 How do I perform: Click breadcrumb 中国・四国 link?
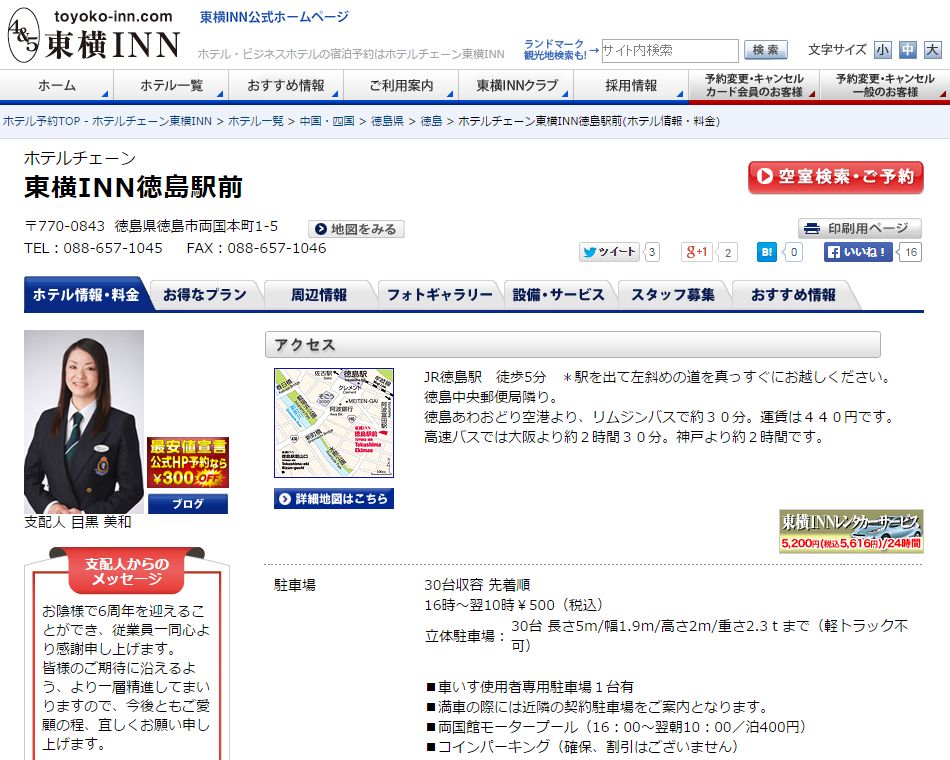tap(327, 121)
